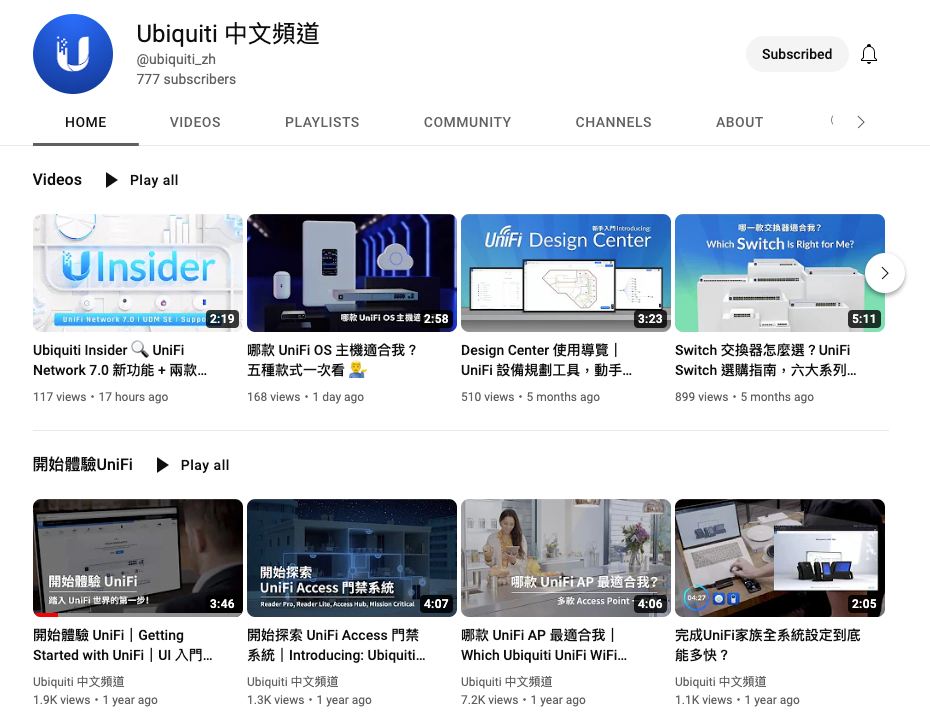Click channel name under 1.1K views video
Screen dimensions: 930x721
pyautogui.click(x=721, y=682)
